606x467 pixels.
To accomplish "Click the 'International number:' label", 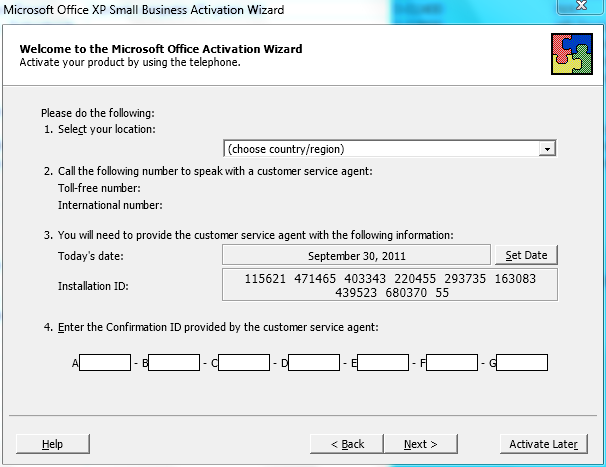I will (110, 205).
